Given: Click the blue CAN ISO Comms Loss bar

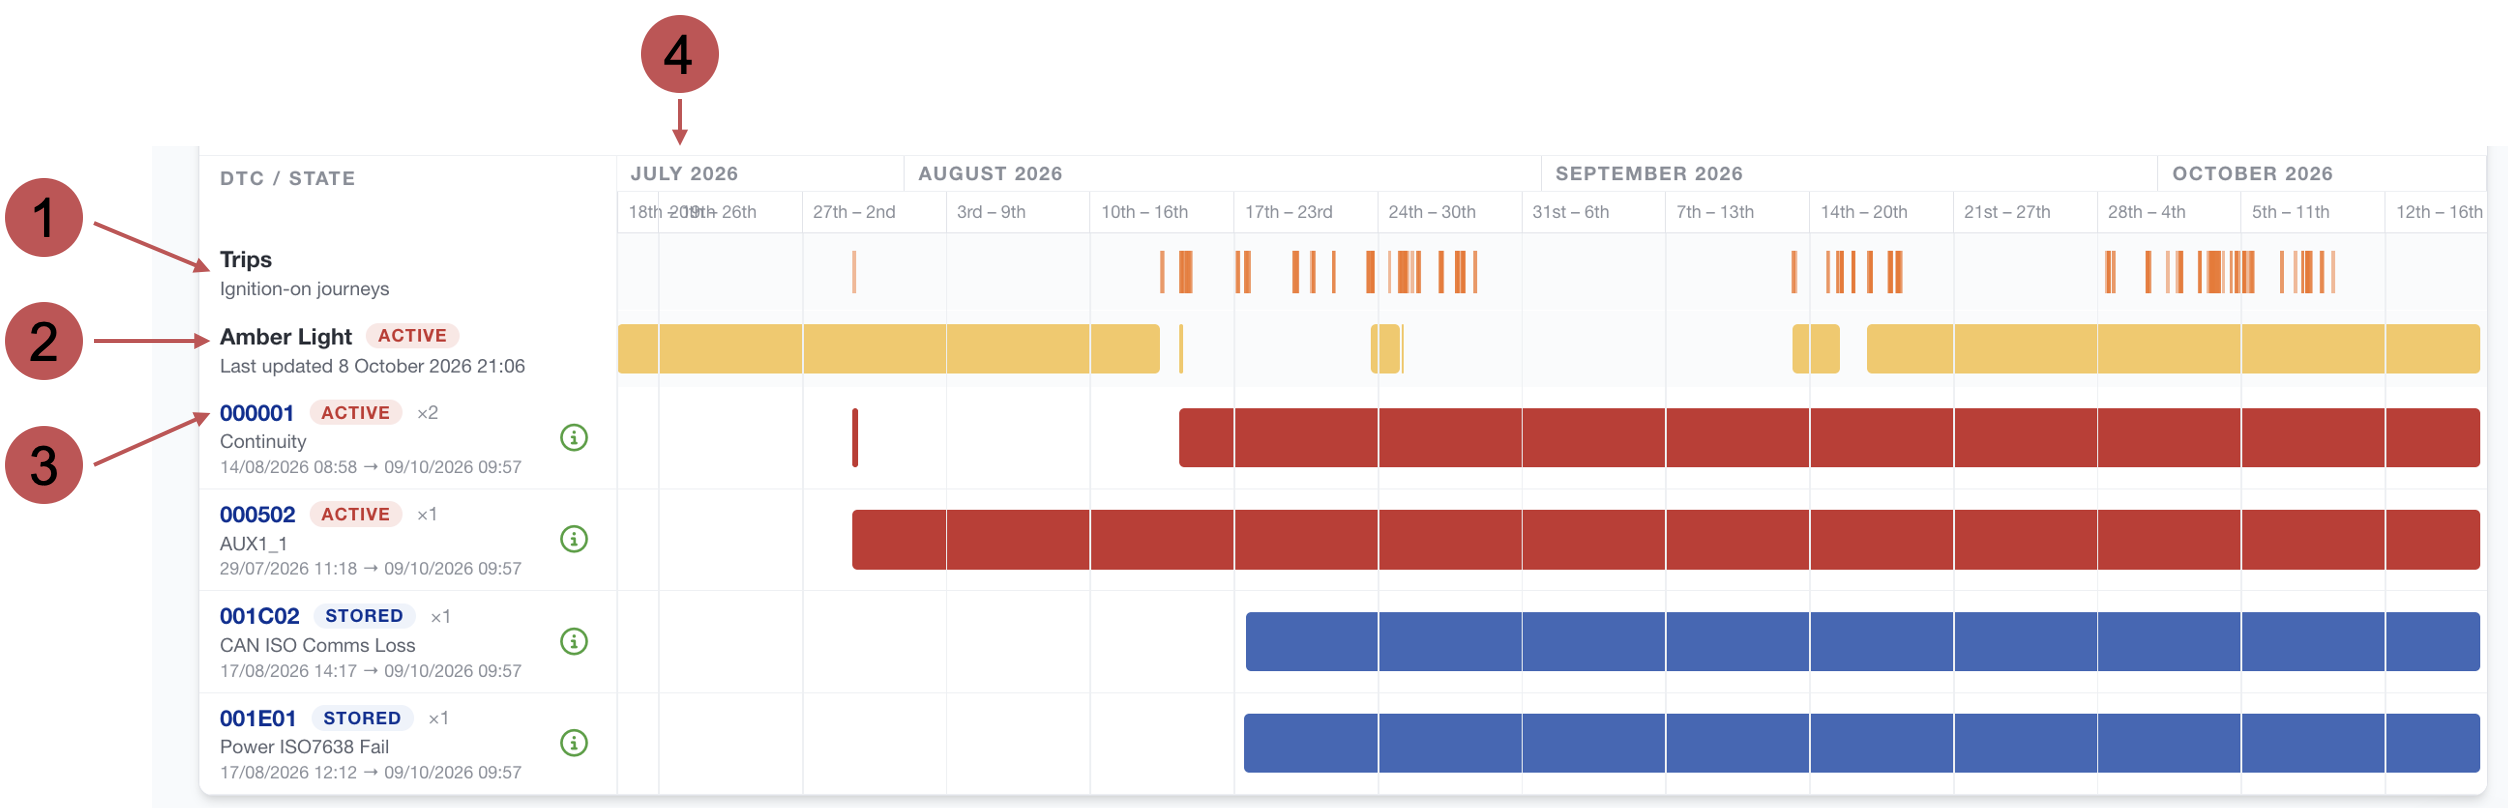Looking at the screenshot, I should (x=1863, y=641).
